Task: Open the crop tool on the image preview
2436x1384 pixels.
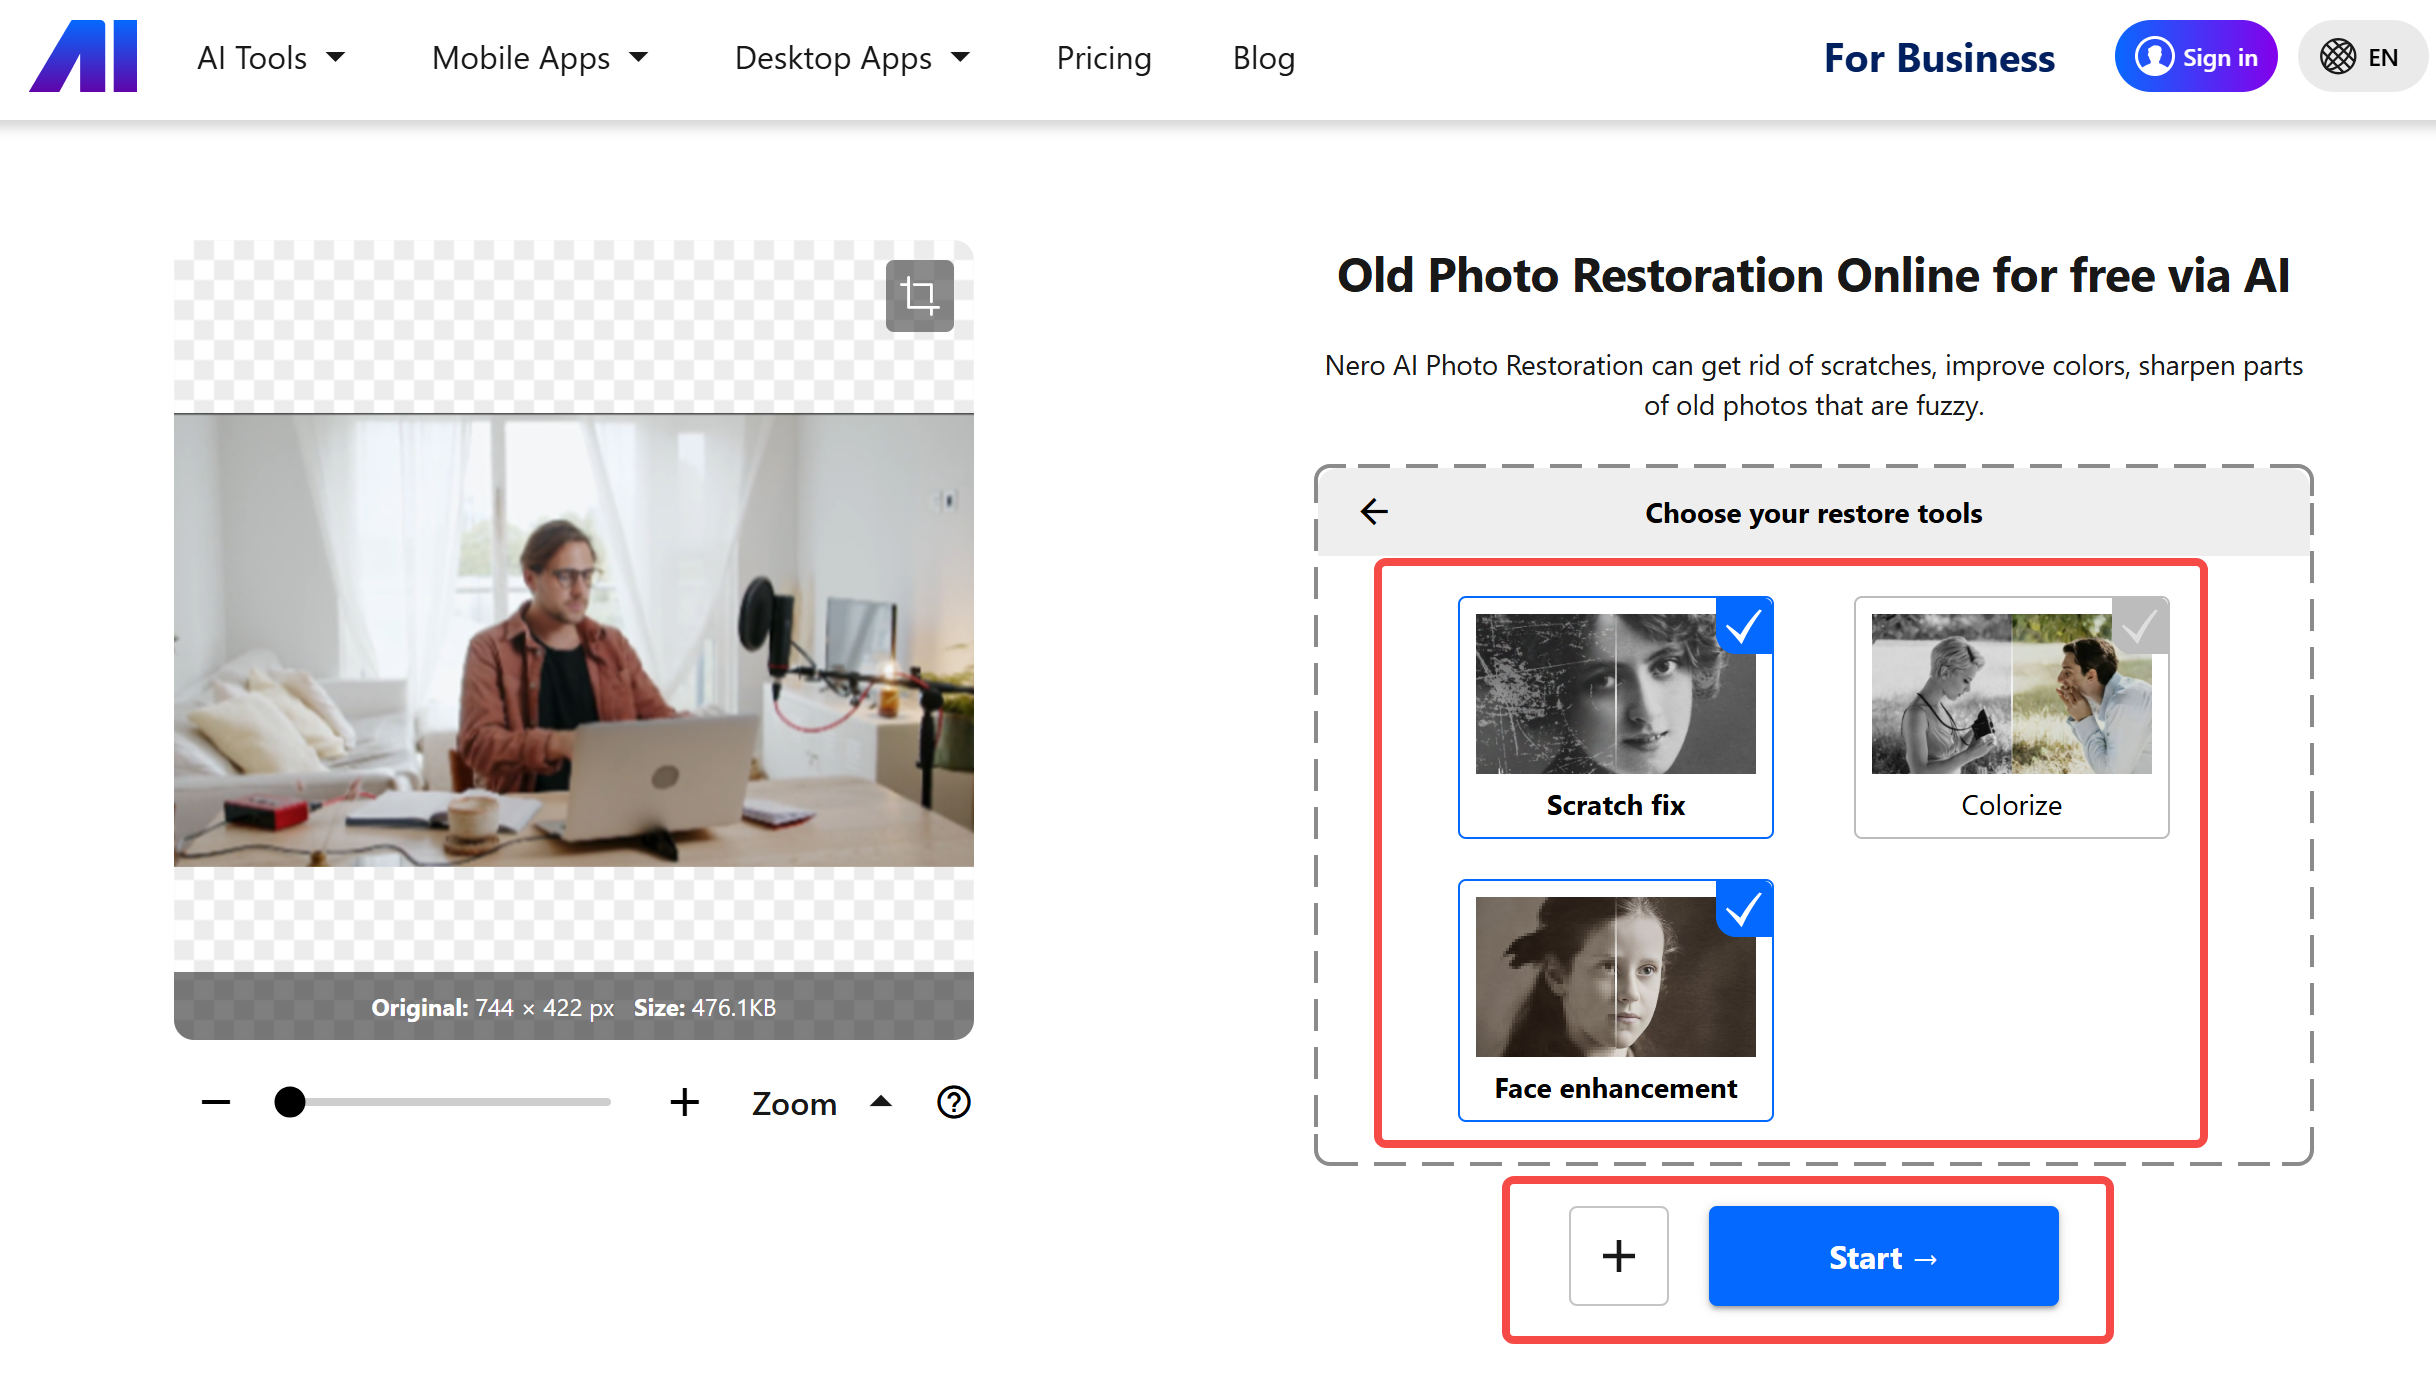Action: click(918, 295)
